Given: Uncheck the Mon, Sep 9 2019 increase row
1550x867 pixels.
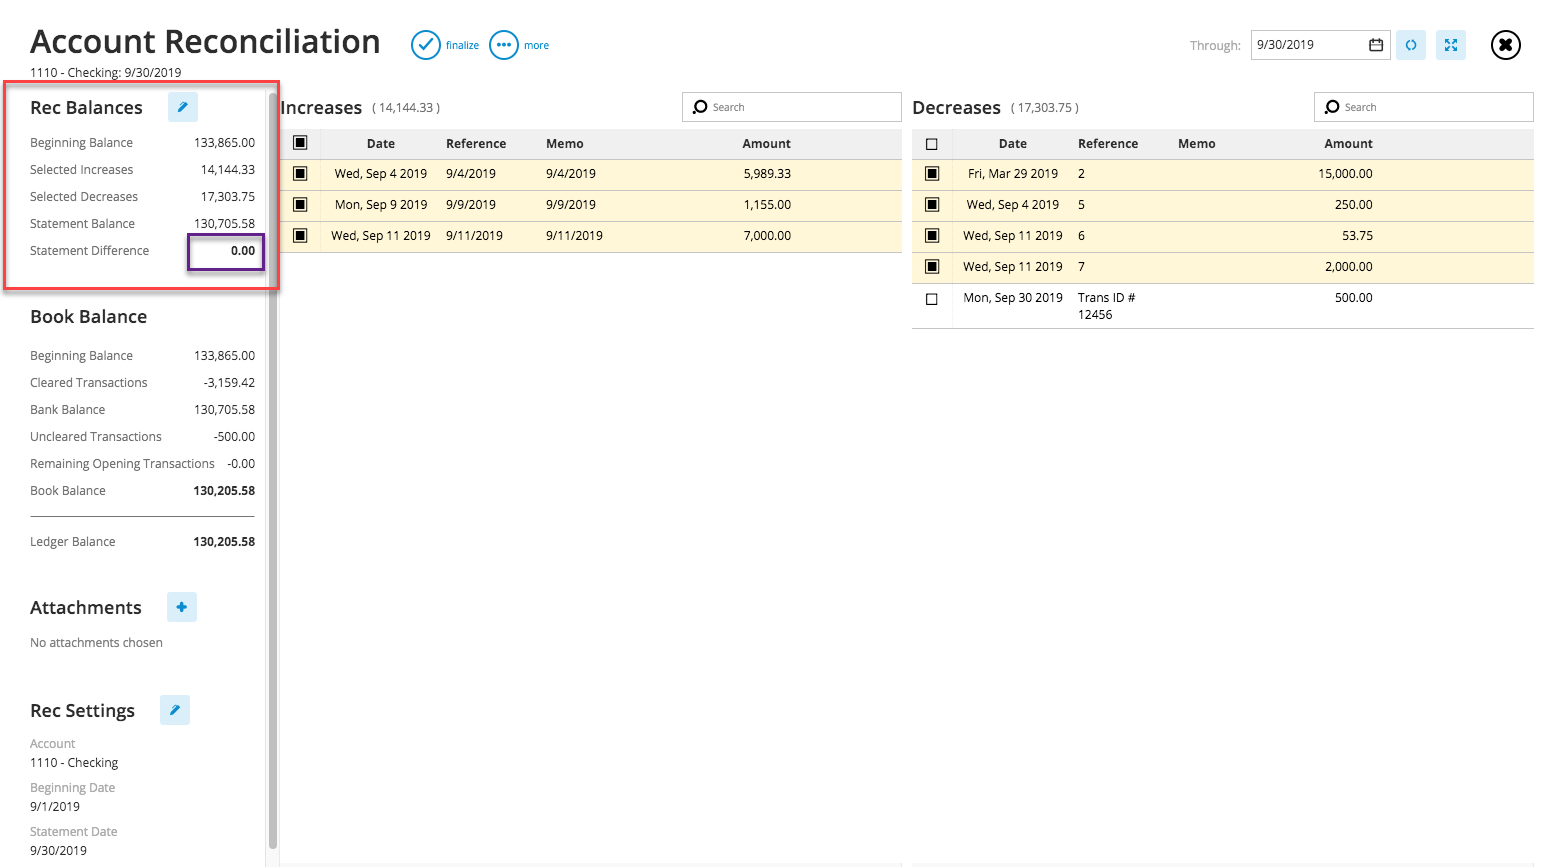Looking at the screenshot, I should (300, 205).
